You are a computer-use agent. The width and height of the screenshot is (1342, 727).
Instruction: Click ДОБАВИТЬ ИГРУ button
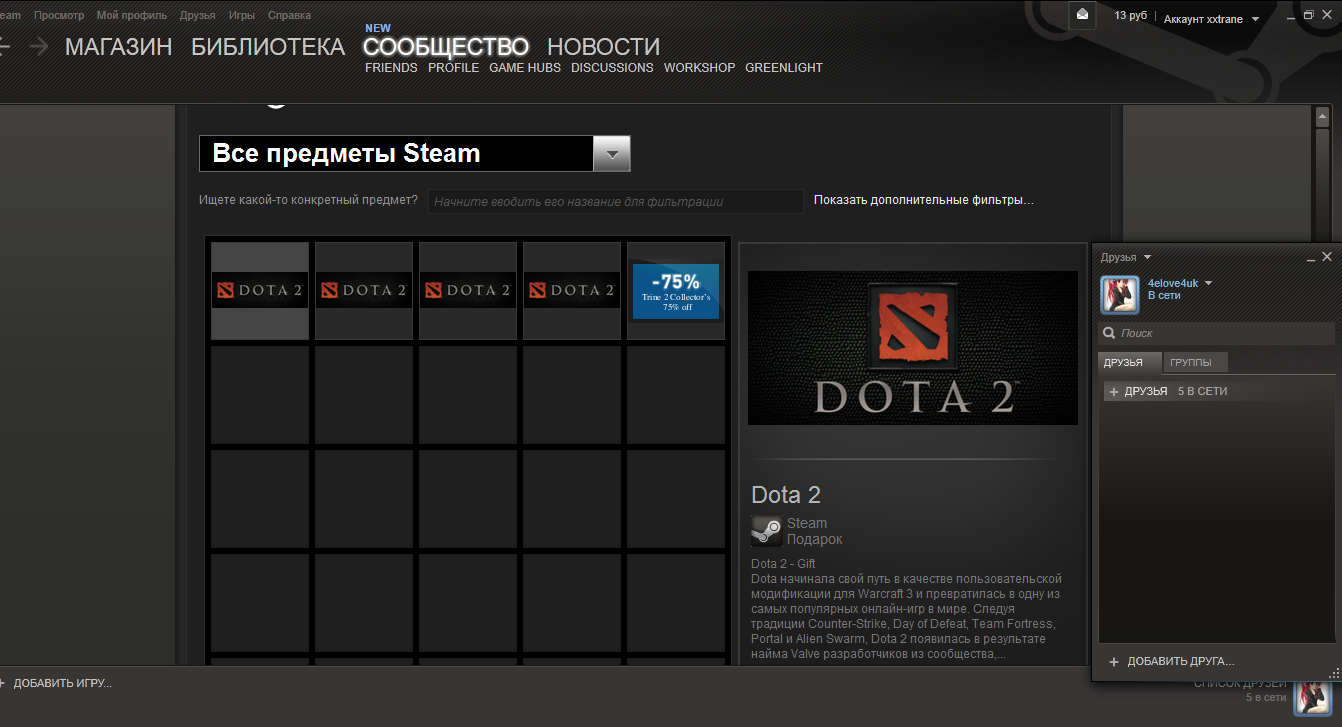click(x=62, y=683)
